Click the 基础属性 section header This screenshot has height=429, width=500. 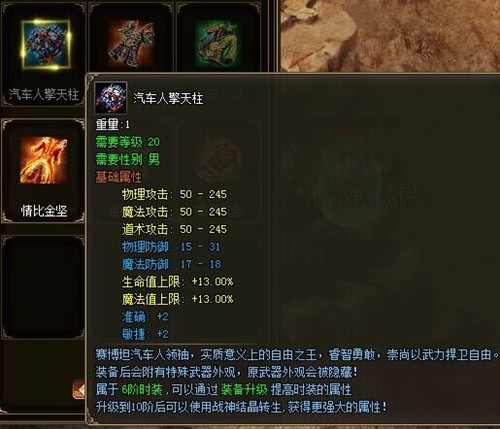point(119,177)
